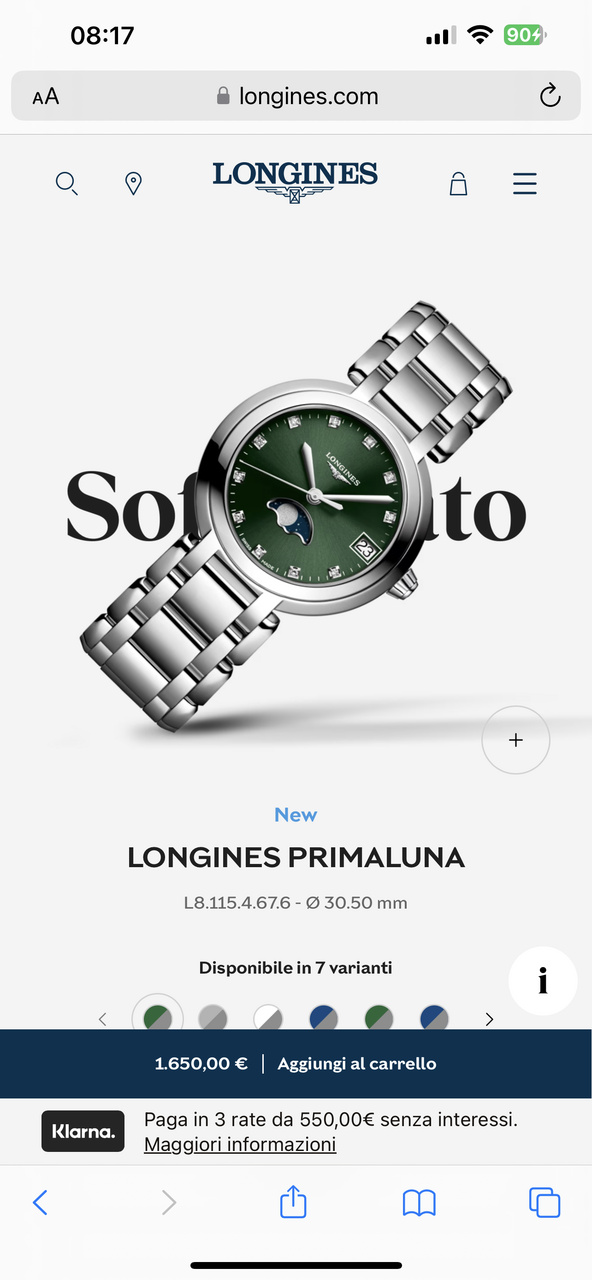Open the search magnifier icon
The width and height of the screenshot is (592, 1280).
point(67,184)
